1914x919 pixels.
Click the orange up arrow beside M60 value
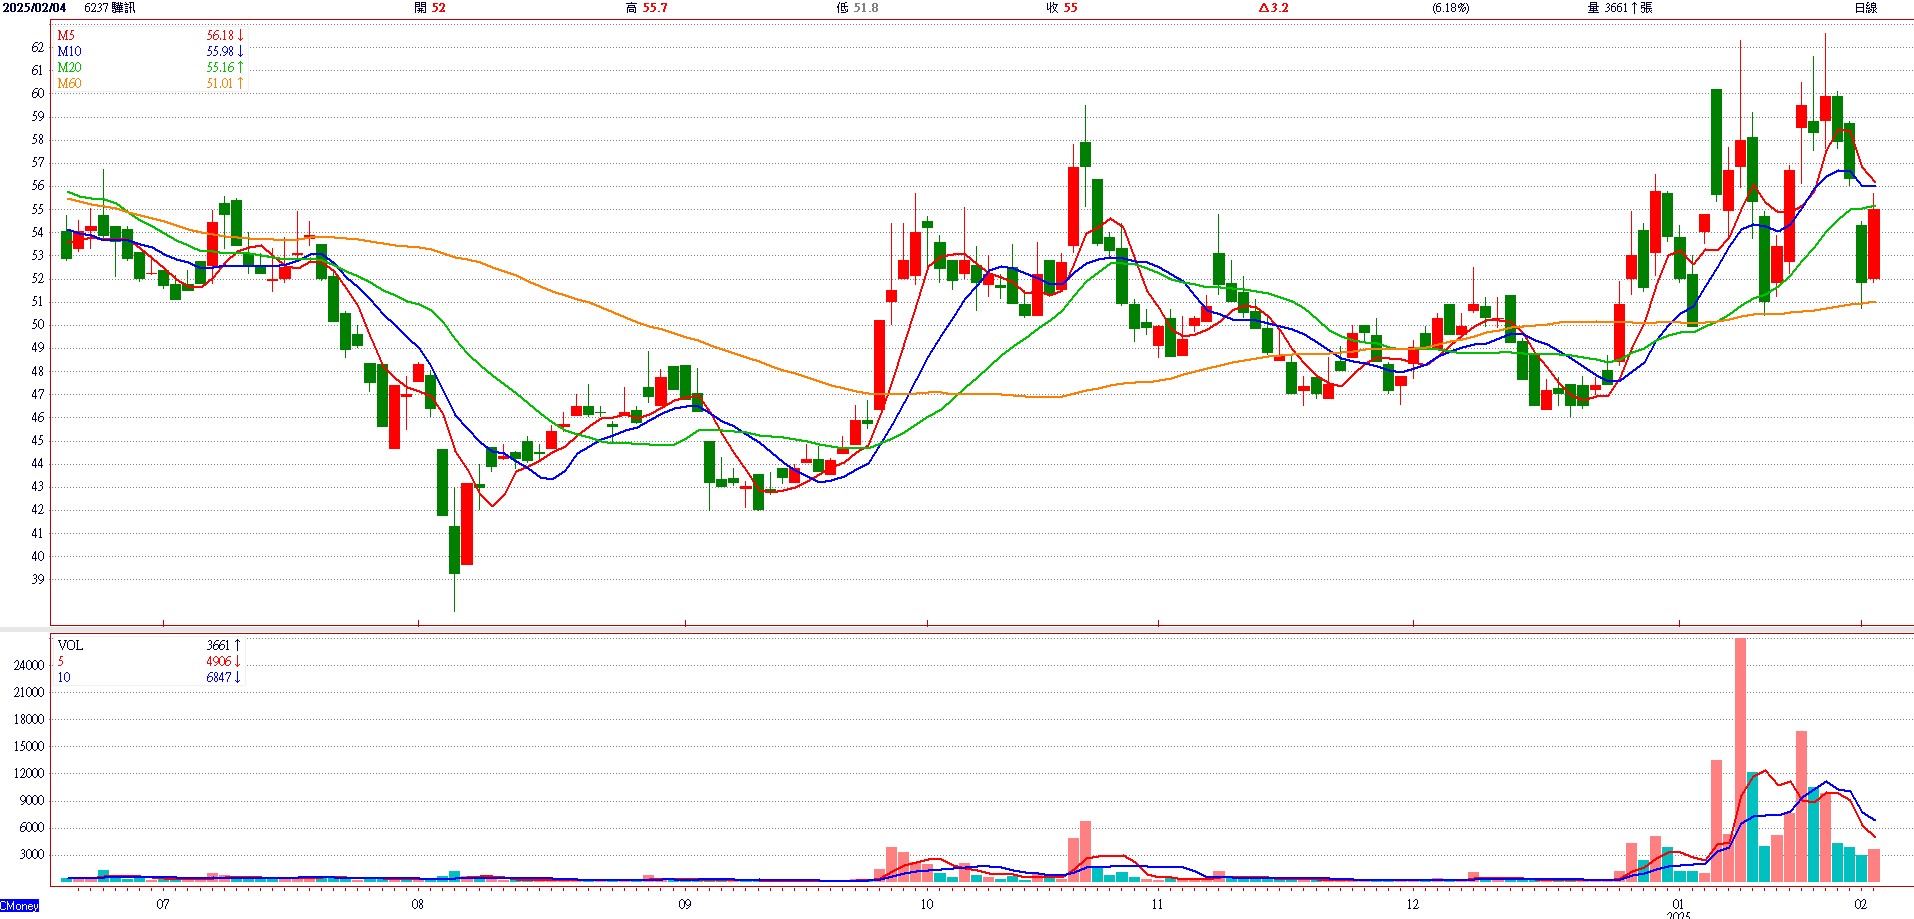pos(241,83)
